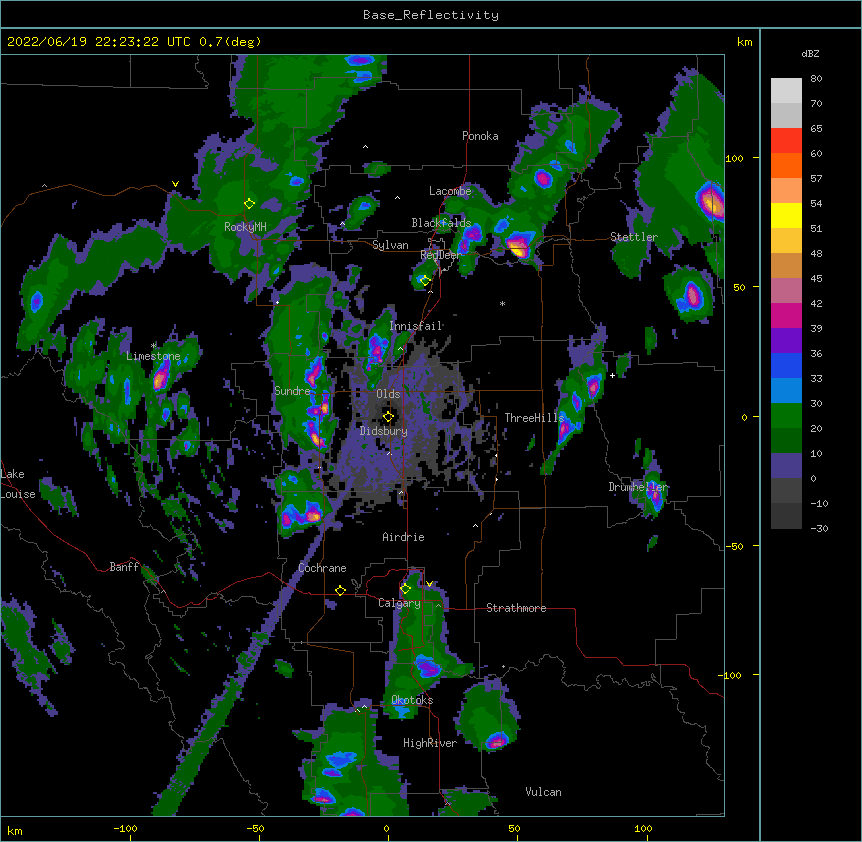Click the Banff label
Screen dimensions: 862x842
click(x=124, y=567)
